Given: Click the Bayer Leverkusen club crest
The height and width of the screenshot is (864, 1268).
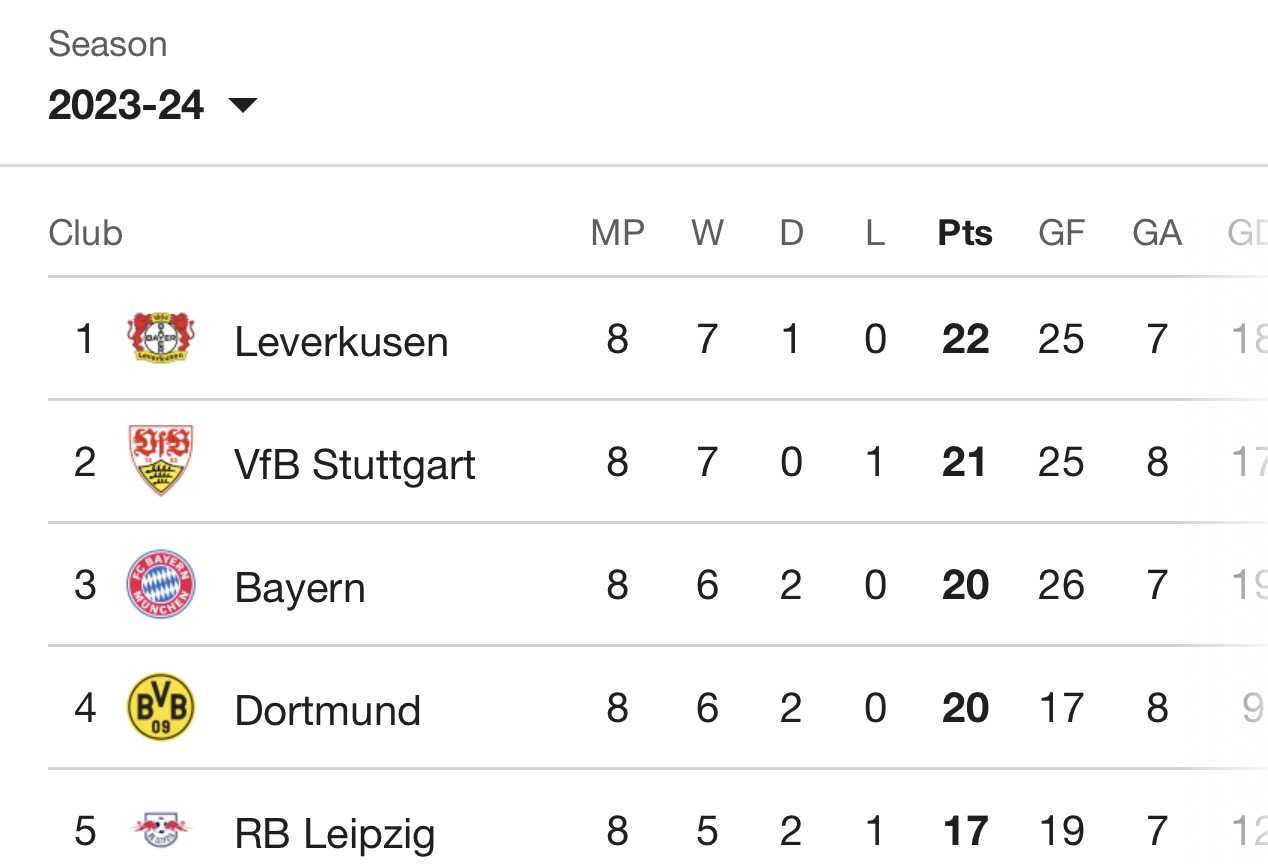Looking at the screenshot, I should tap(161, 338).
